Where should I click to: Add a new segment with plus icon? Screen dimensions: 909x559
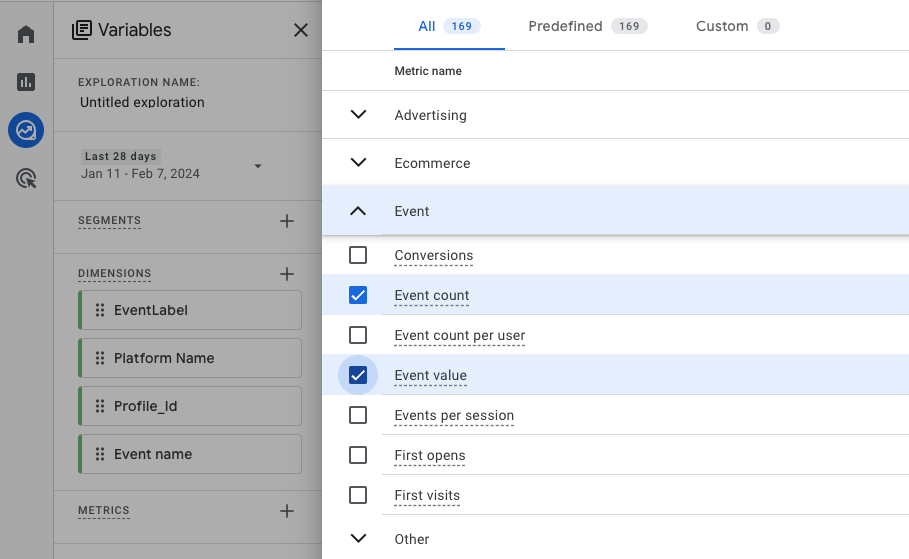[287, 221]
